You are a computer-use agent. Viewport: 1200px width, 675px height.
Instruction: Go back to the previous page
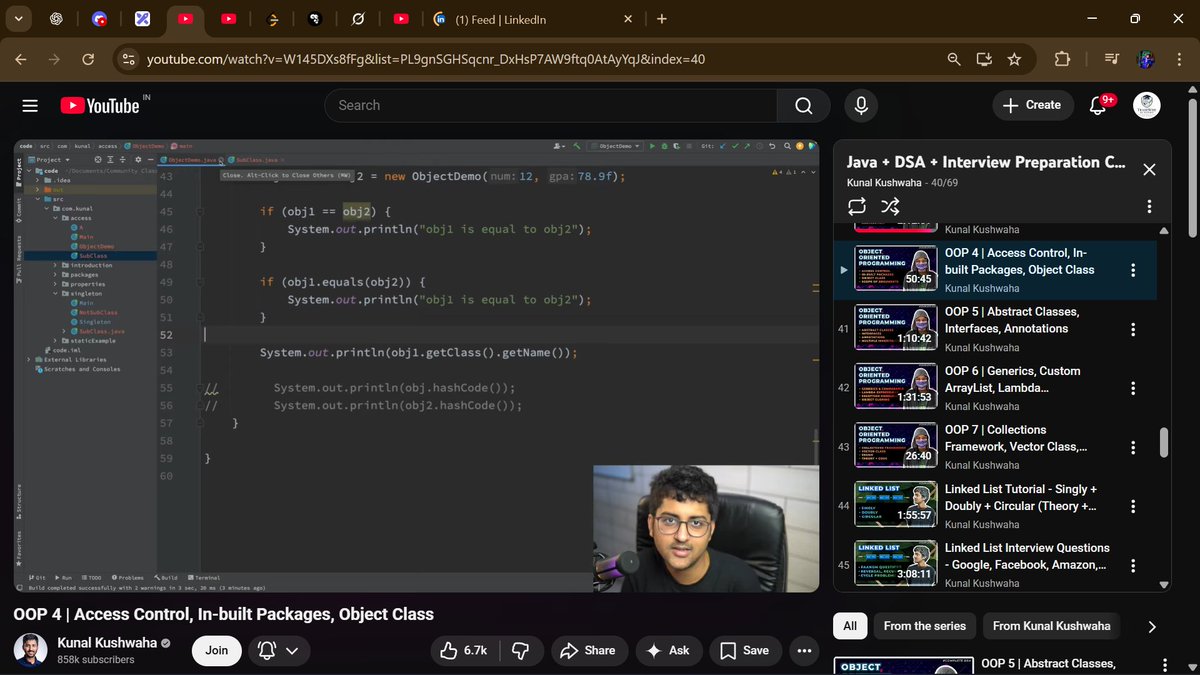pos(21,59)
